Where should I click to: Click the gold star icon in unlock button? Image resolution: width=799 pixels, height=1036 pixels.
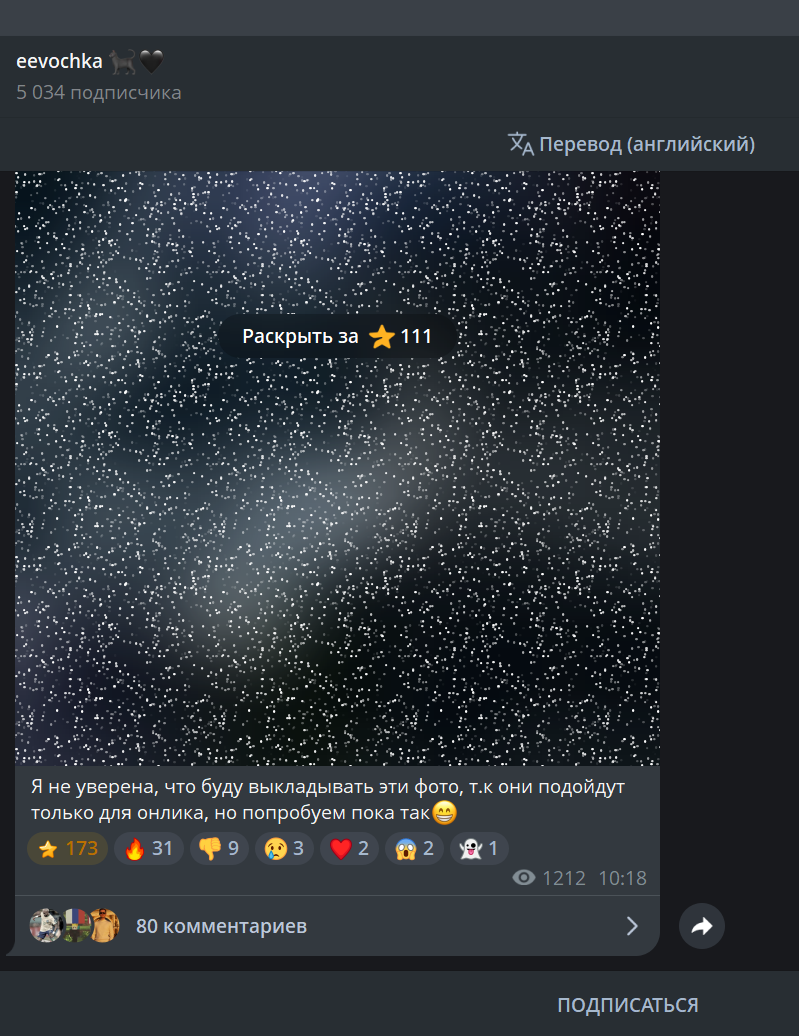[381, 337]
